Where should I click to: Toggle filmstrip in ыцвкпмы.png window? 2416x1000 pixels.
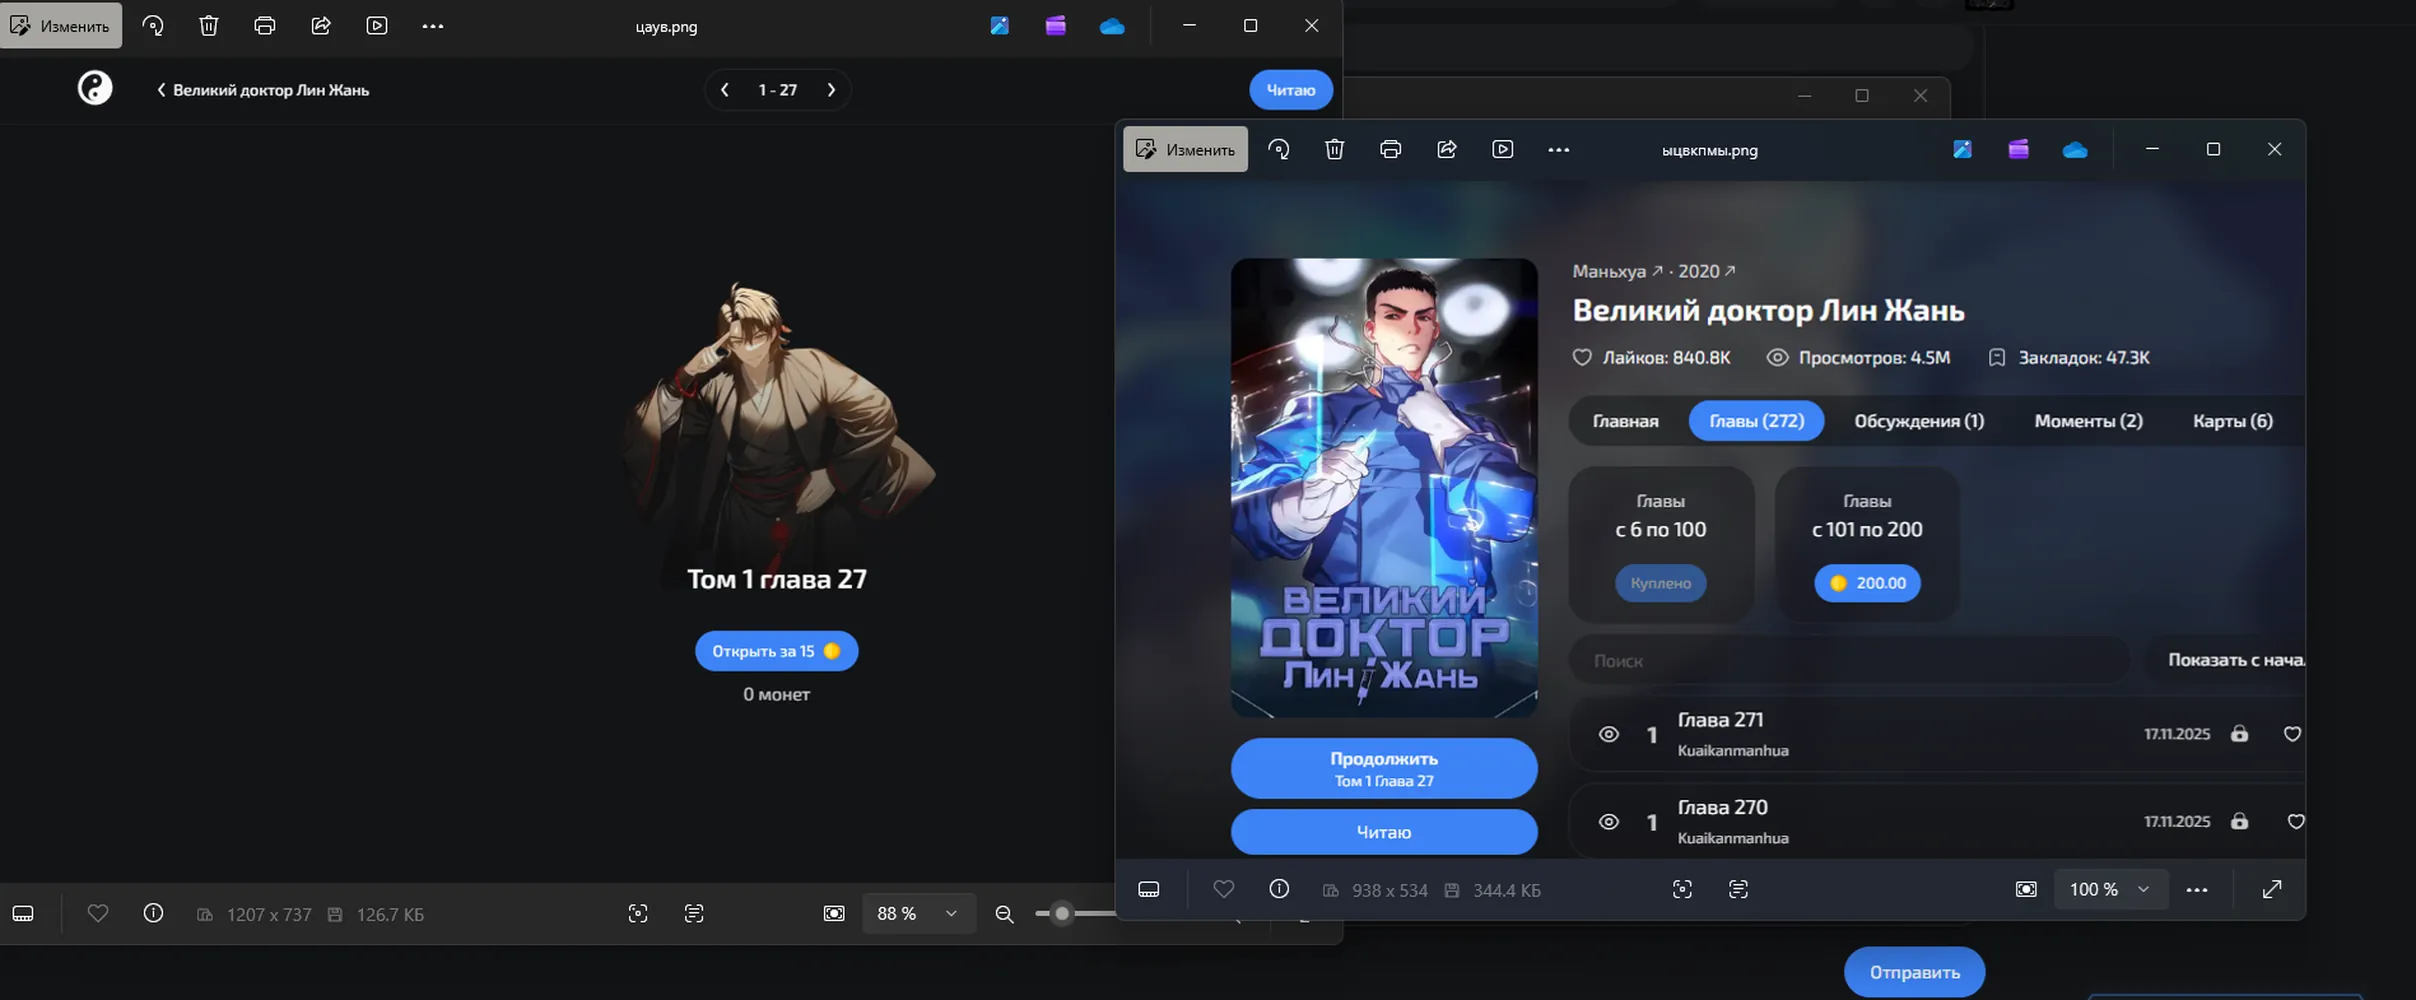[x=1149, y=889]
